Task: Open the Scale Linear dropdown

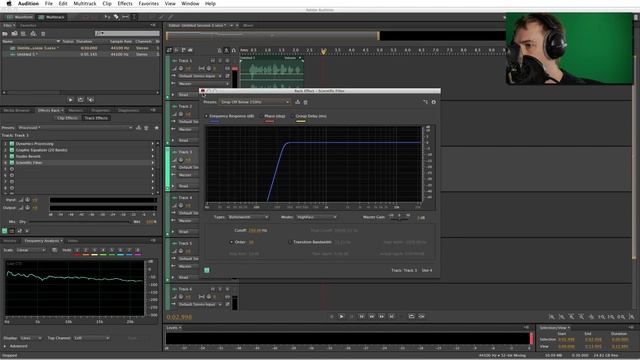Action: 31,250
